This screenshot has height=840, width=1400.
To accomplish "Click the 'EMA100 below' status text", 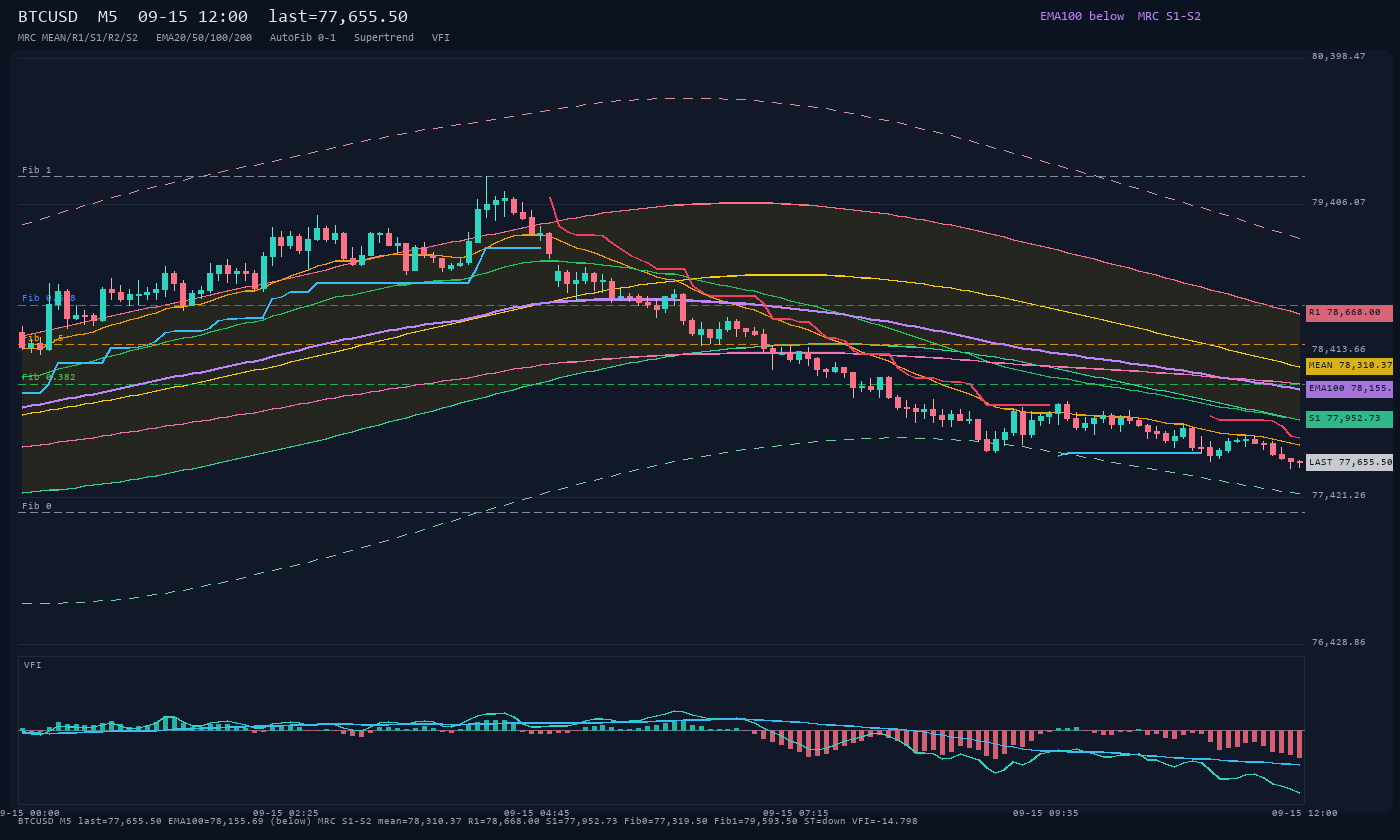I will coord(1082,16).
